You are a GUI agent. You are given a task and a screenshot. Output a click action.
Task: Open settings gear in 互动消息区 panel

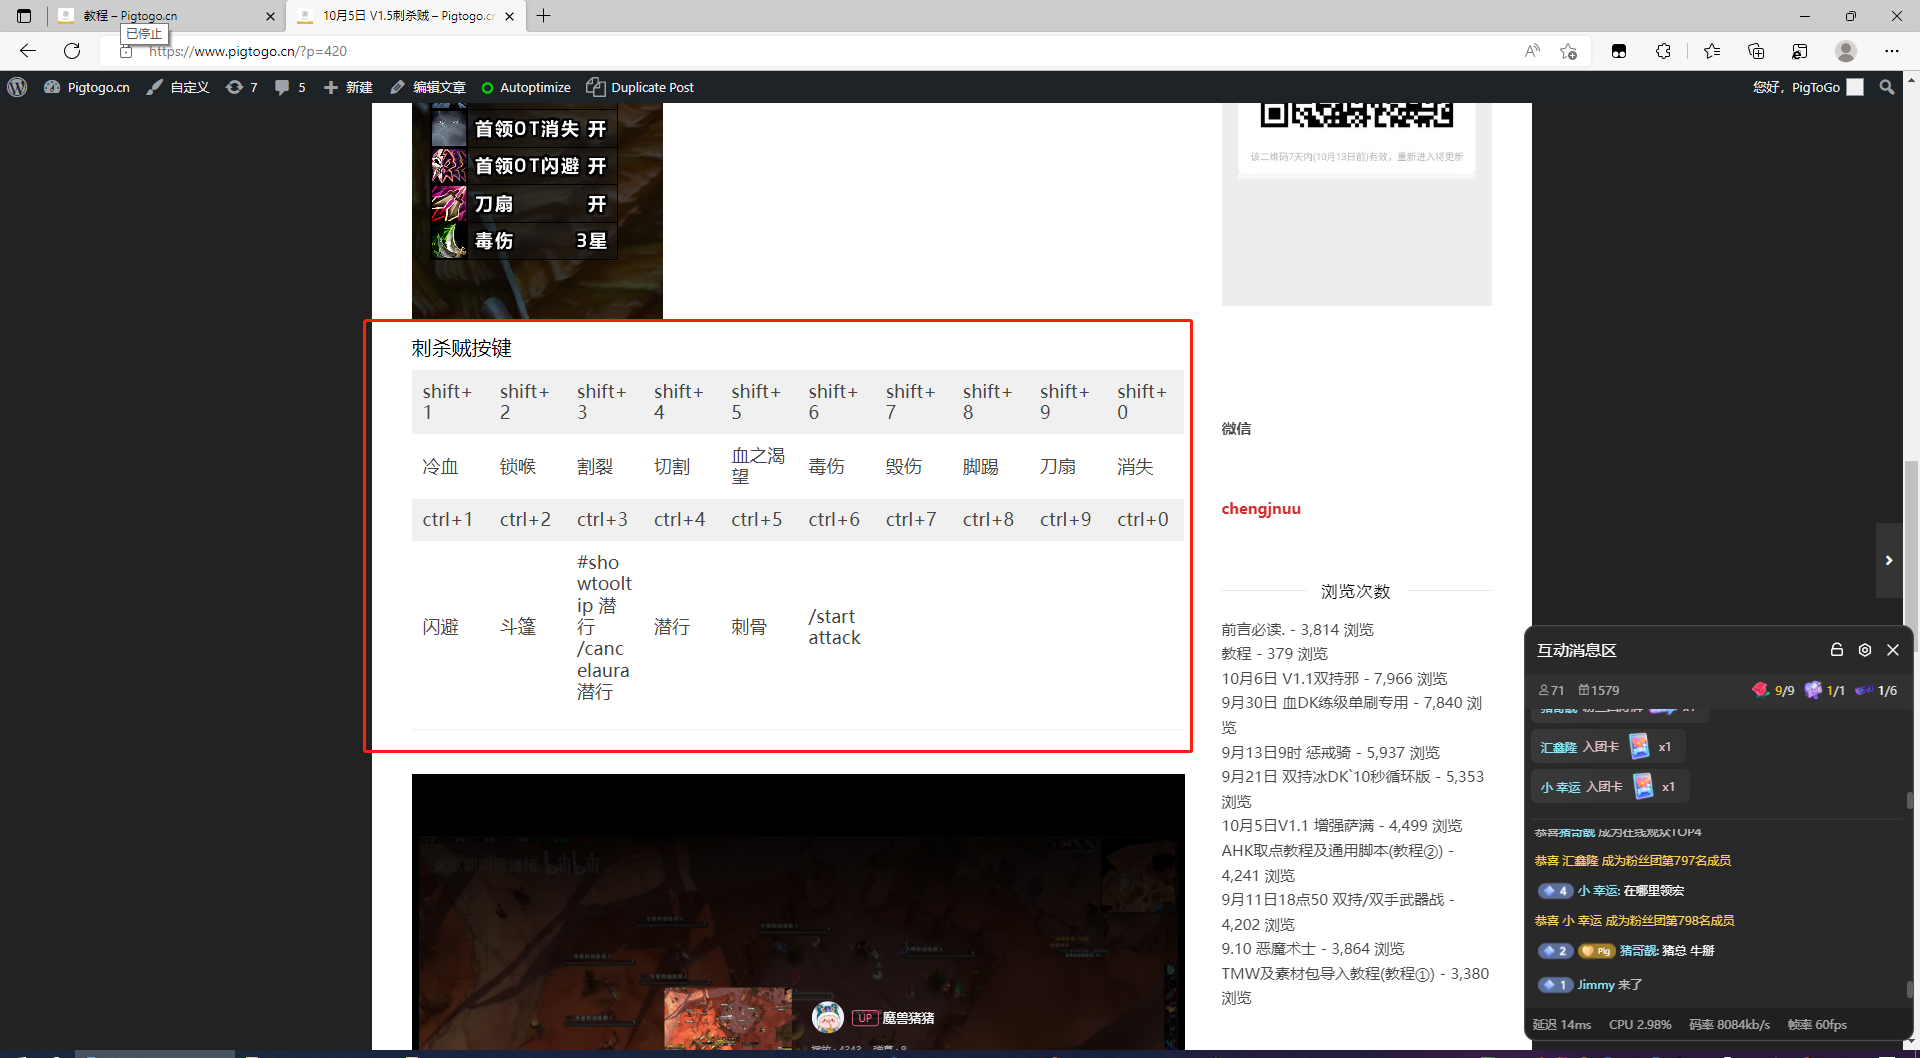1864,650
